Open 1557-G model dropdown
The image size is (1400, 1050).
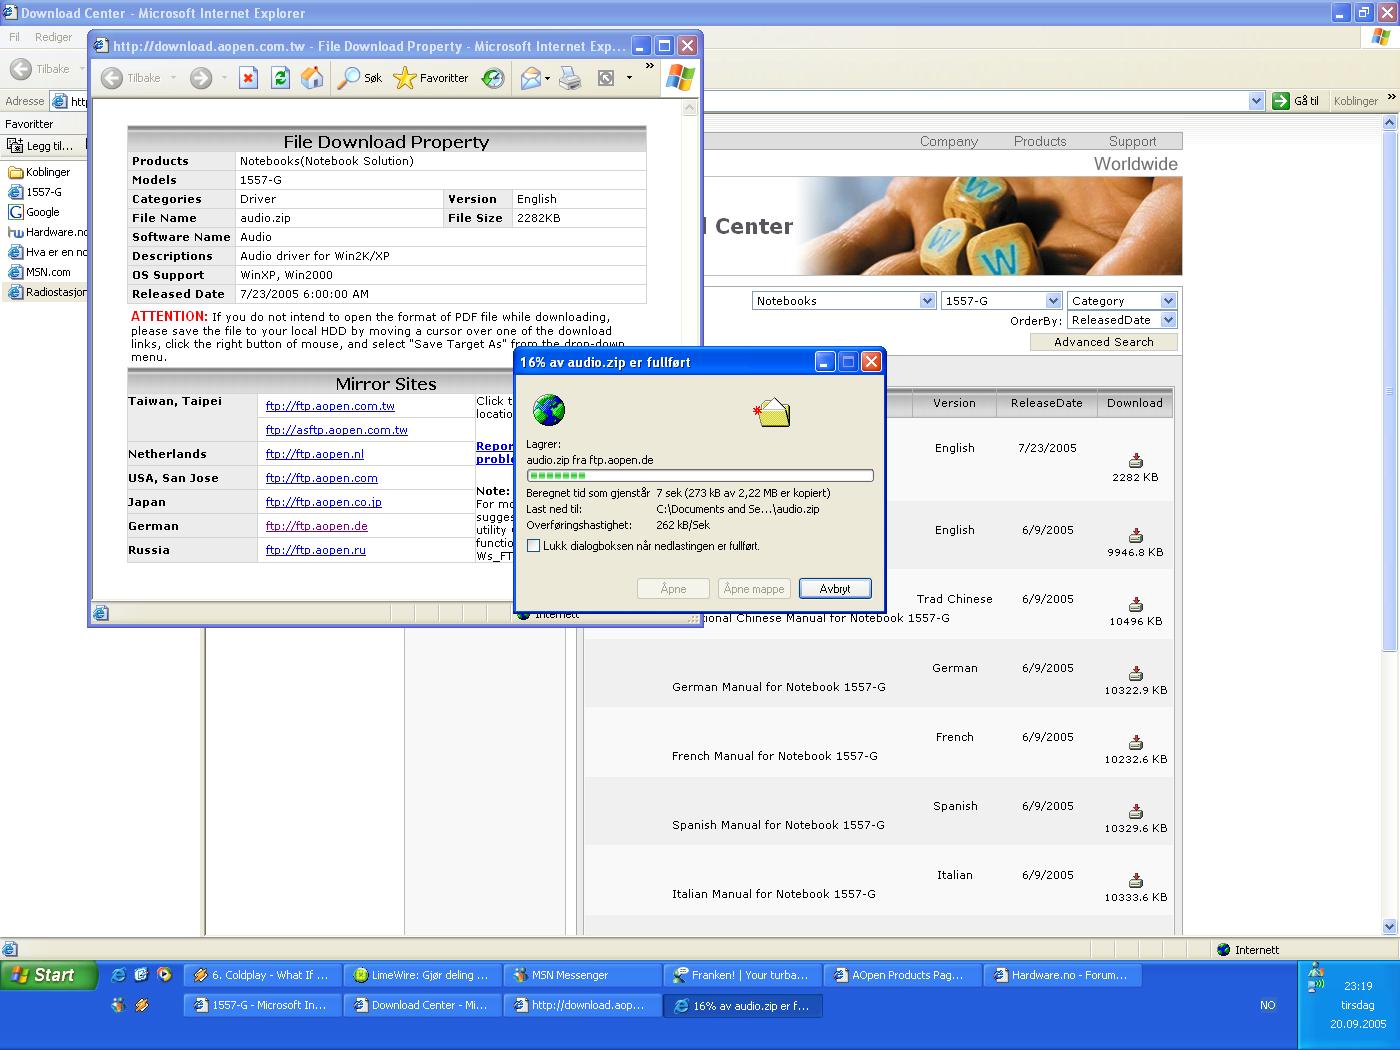(1001, 301)
